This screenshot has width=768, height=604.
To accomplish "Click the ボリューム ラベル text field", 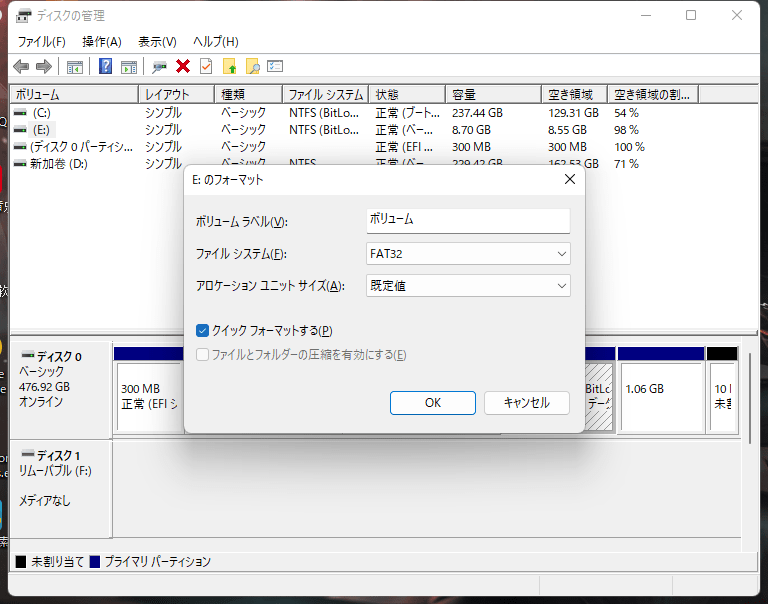I will (468, 220).
